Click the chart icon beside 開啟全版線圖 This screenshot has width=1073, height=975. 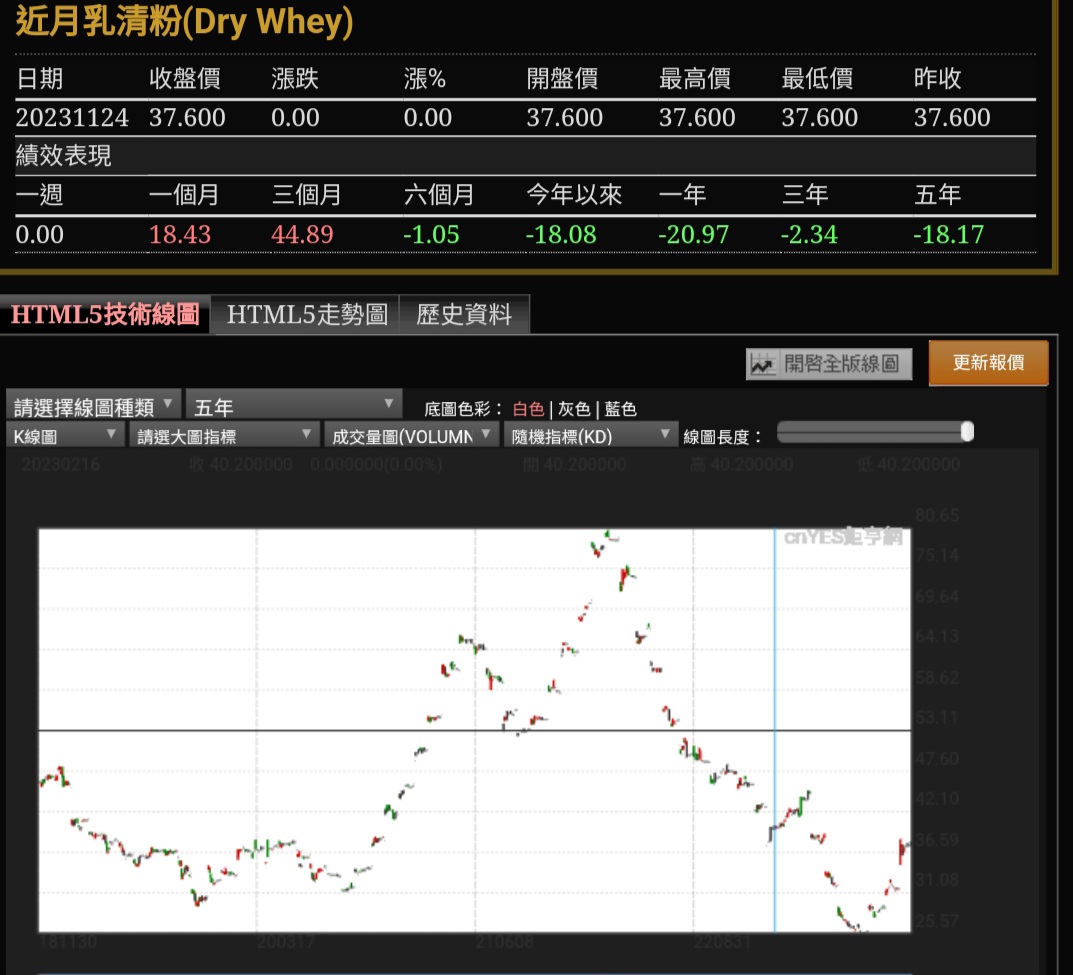tap(763, 364)
